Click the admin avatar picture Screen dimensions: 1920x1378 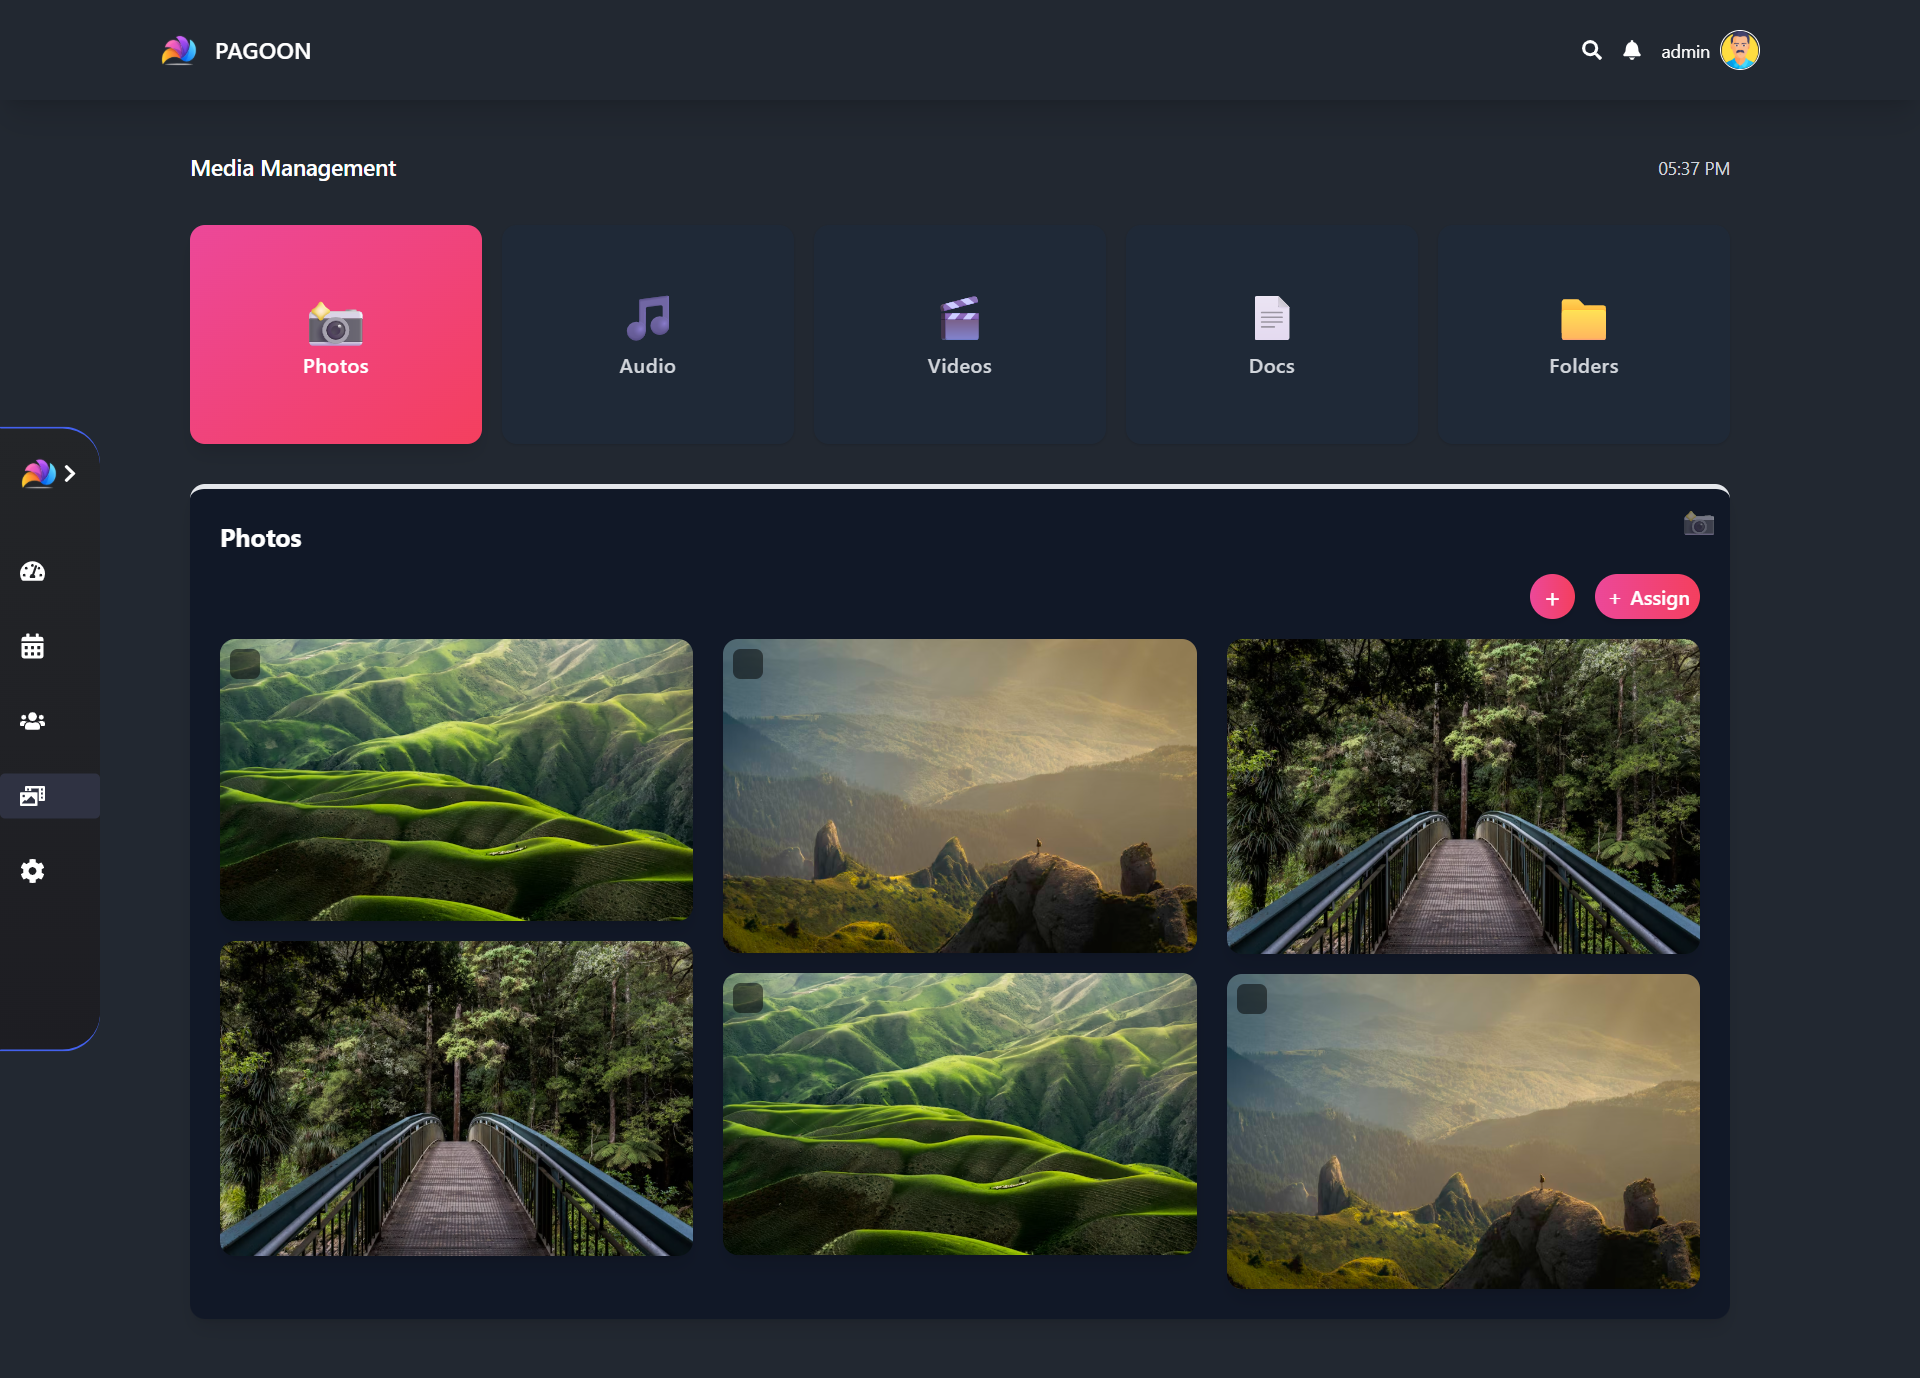tap(1739, 50)
